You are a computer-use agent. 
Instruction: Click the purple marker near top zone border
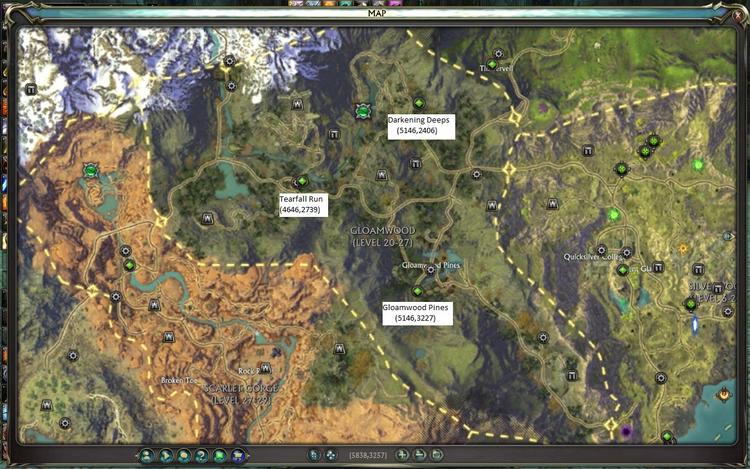coord(543,108)
